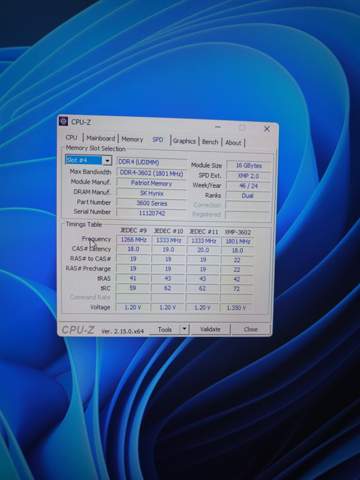Open the Graphics tab
Viewport: 360px width, 480px height.
[x=184, y=141]
